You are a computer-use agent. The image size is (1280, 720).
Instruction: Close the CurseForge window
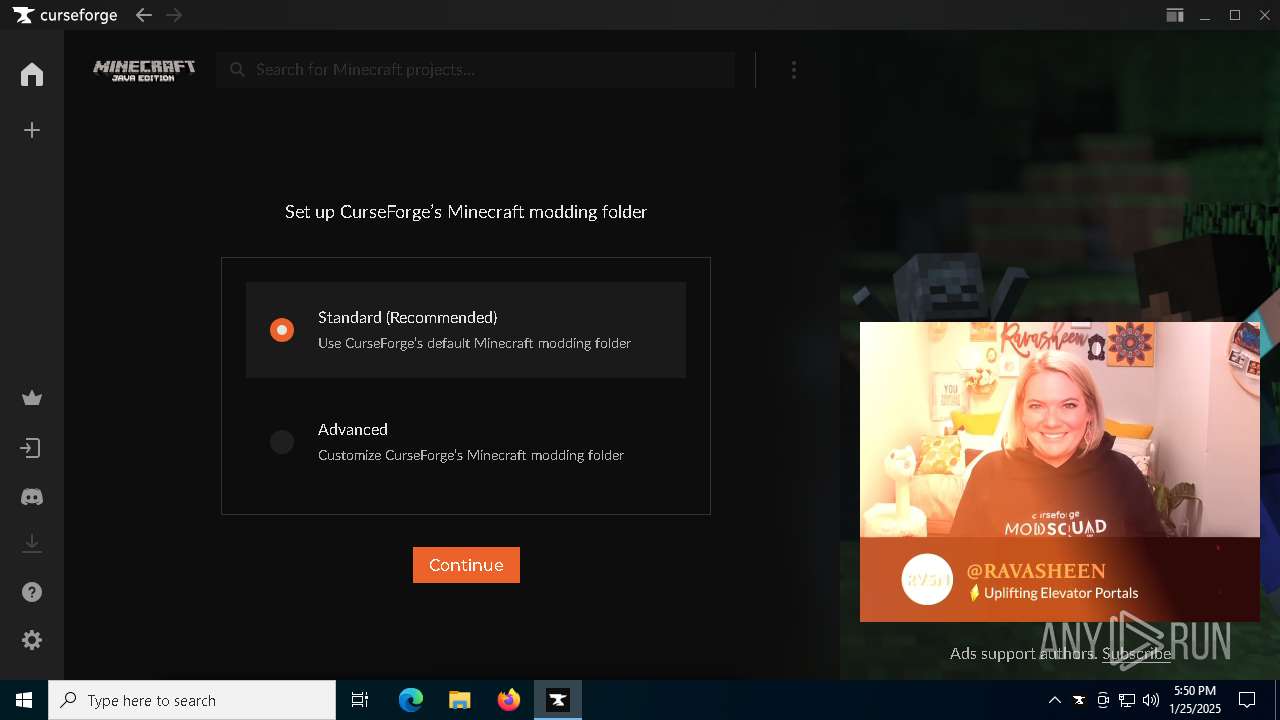1264,15
